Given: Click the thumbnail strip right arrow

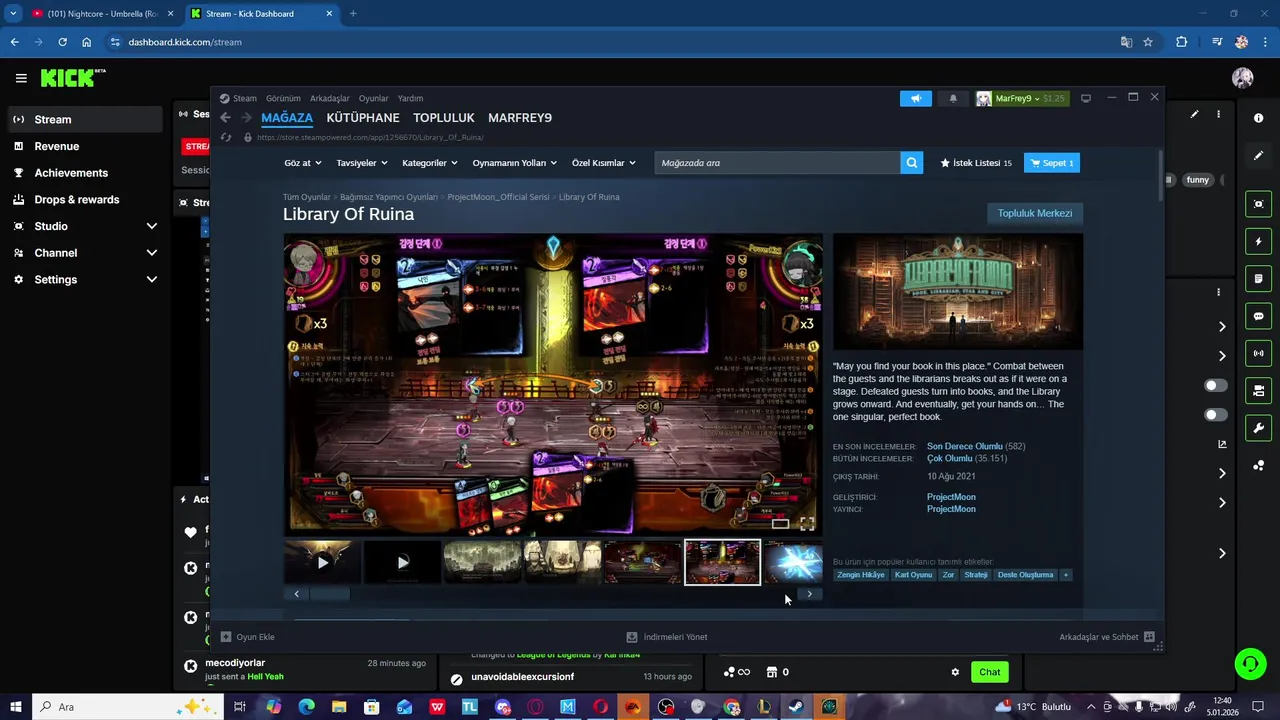Looking at the screenshot, I should pos(809,594).
